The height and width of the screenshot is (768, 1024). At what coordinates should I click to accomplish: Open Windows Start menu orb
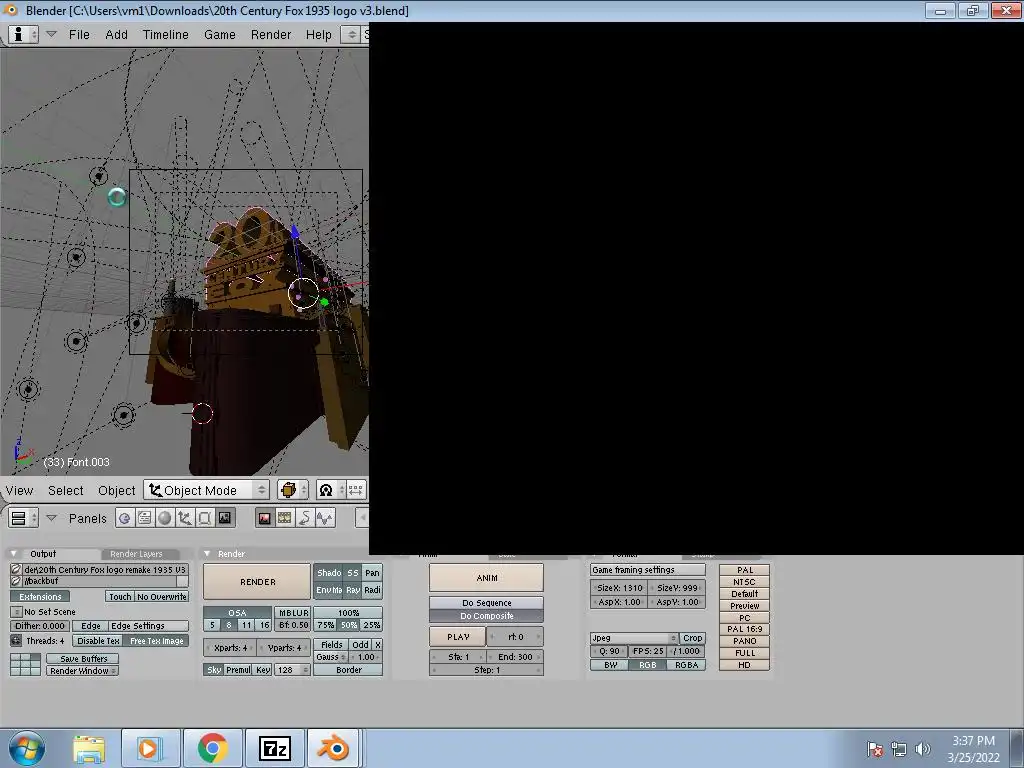27,748
